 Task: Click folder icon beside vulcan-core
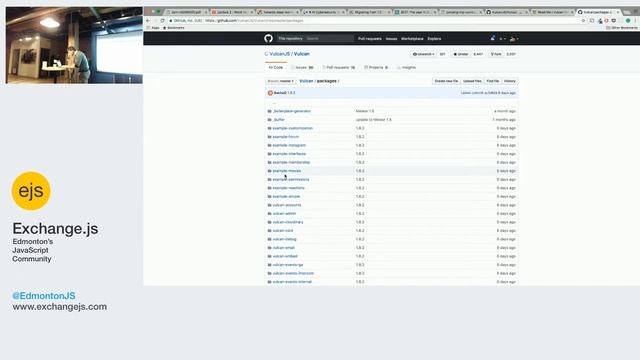point(269,231)
